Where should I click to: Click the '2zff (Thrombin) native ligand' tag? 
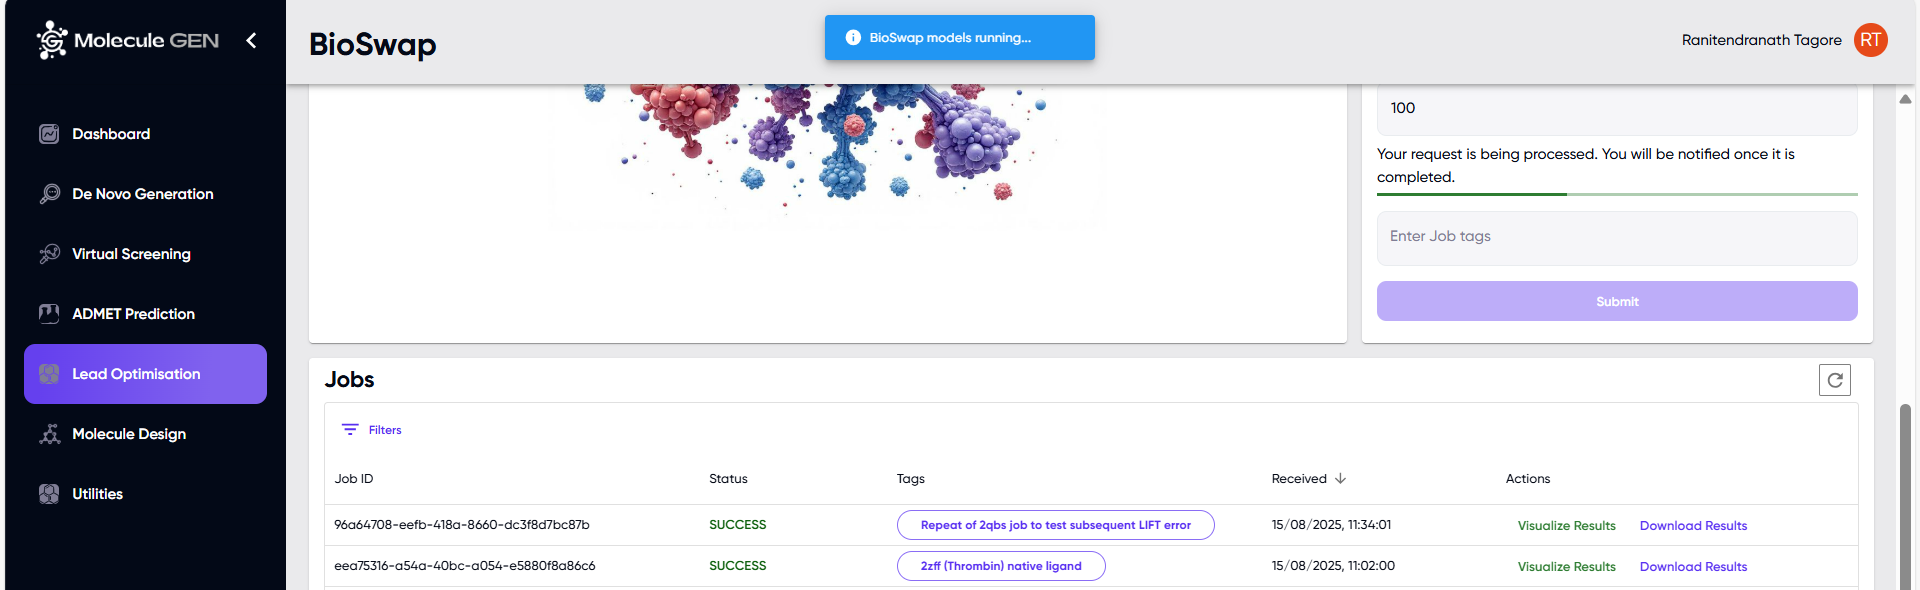pyautogui.click(x=1001, y=566)
